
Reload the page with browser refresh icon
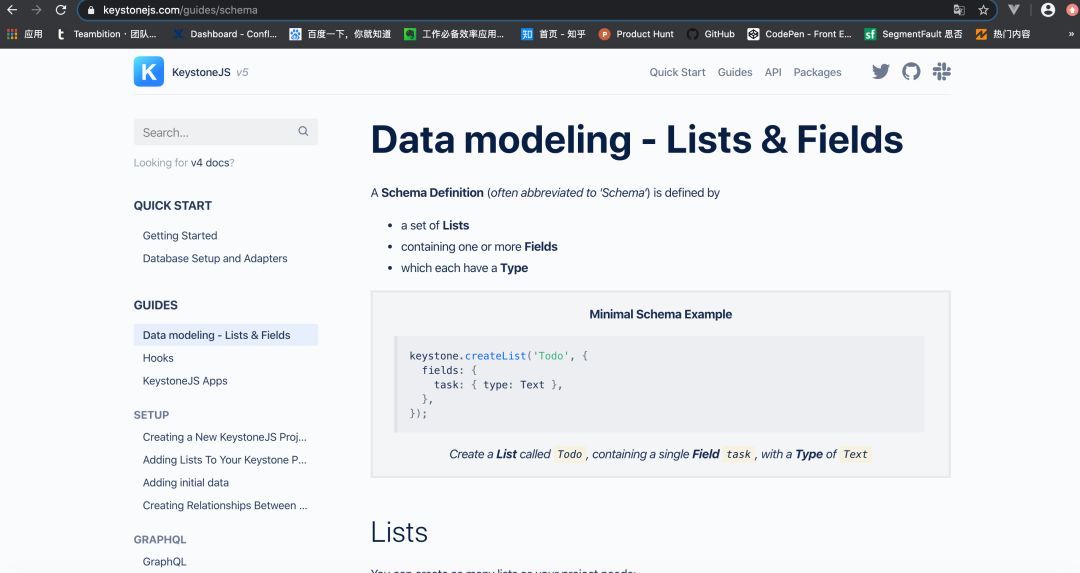click(61, 10)
